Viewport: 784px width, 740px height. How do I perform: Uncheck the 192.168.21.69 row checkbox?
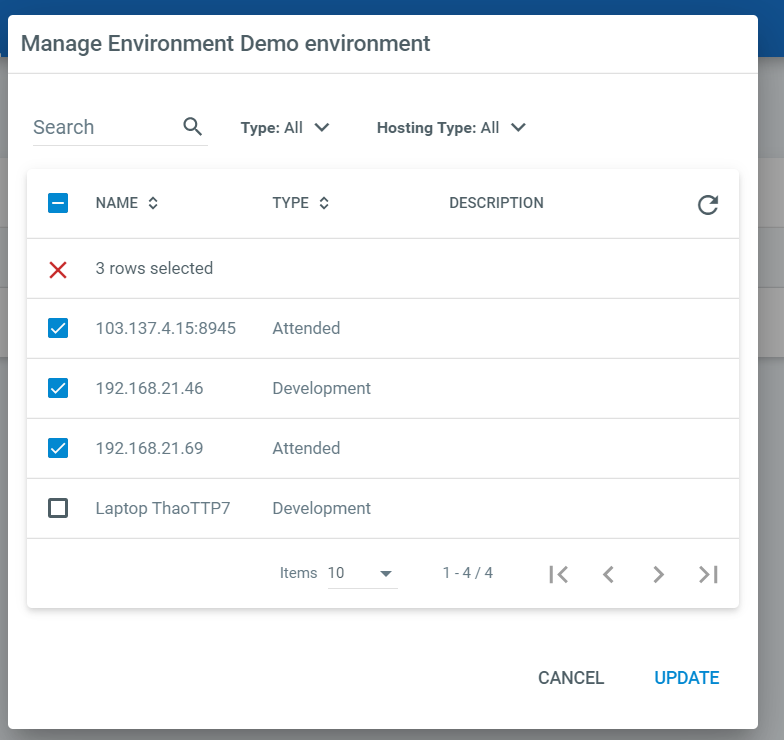(58, 448)
